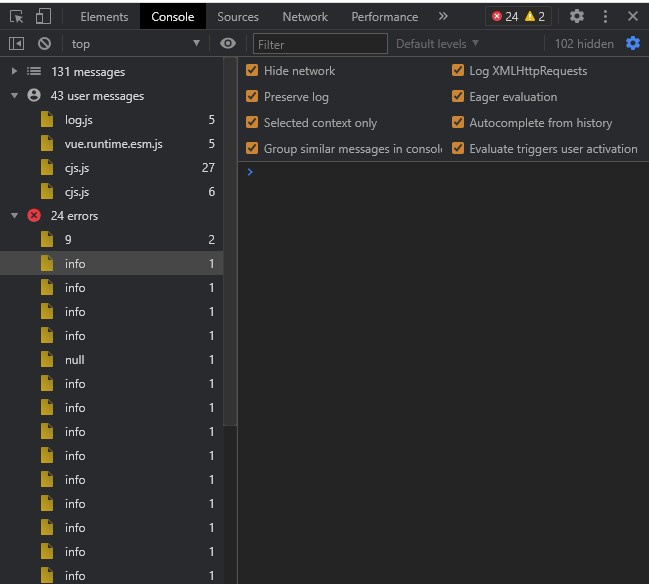Switch to the Console tab
Viewport: 649px width, 584px height.
(x=173, y=17)
